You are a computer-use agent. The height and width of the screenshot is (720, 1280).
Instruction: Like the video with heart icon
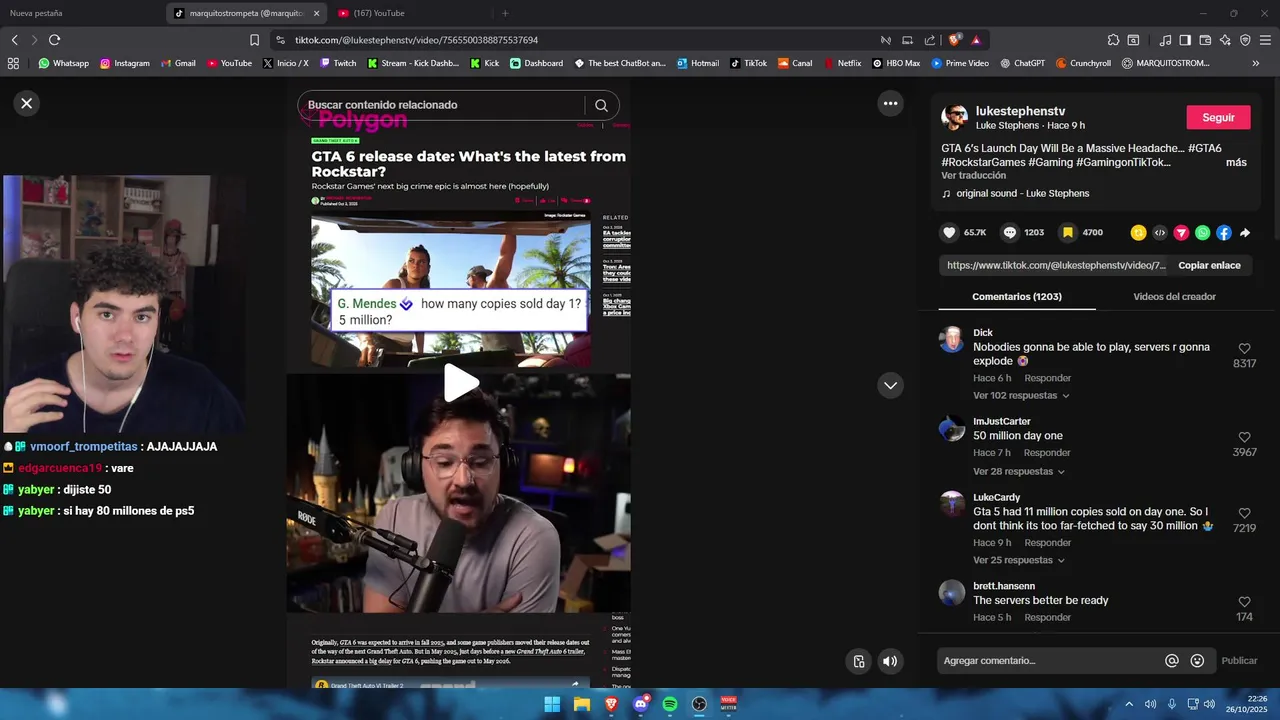click(x=949, y=232)
